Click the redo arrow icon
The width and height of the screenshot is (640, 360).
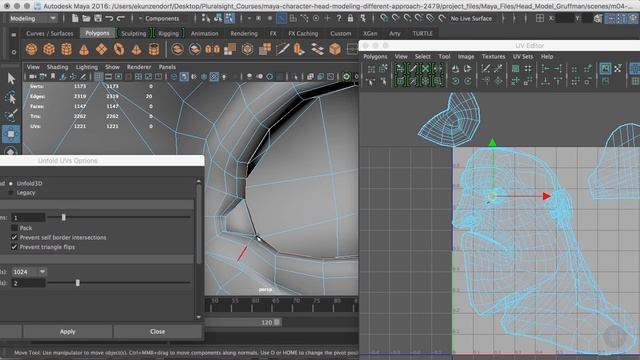(121, 18)
